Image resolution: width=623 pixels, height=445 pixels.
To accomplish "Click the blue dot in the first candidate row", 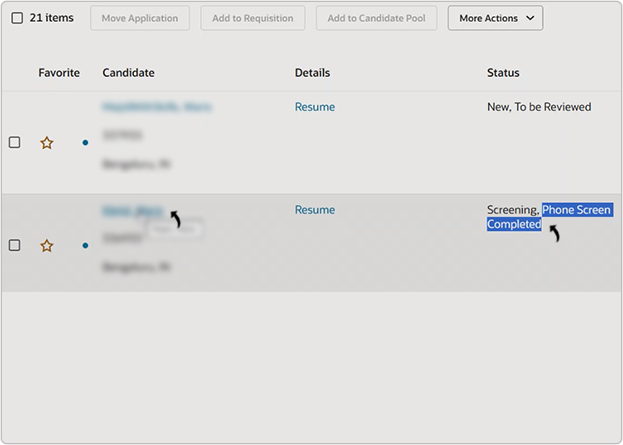I will click(85, 143).
